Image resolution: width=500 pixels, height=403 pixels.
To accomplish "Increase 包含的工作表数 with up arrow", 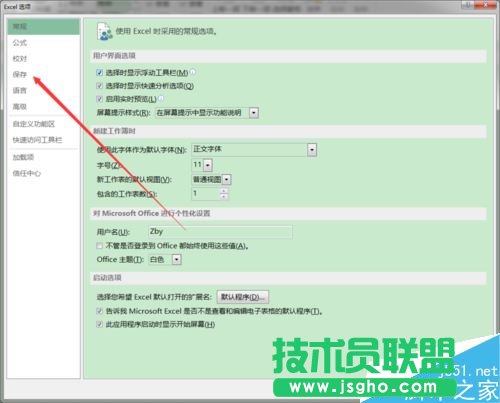I will tap(224, 191).
